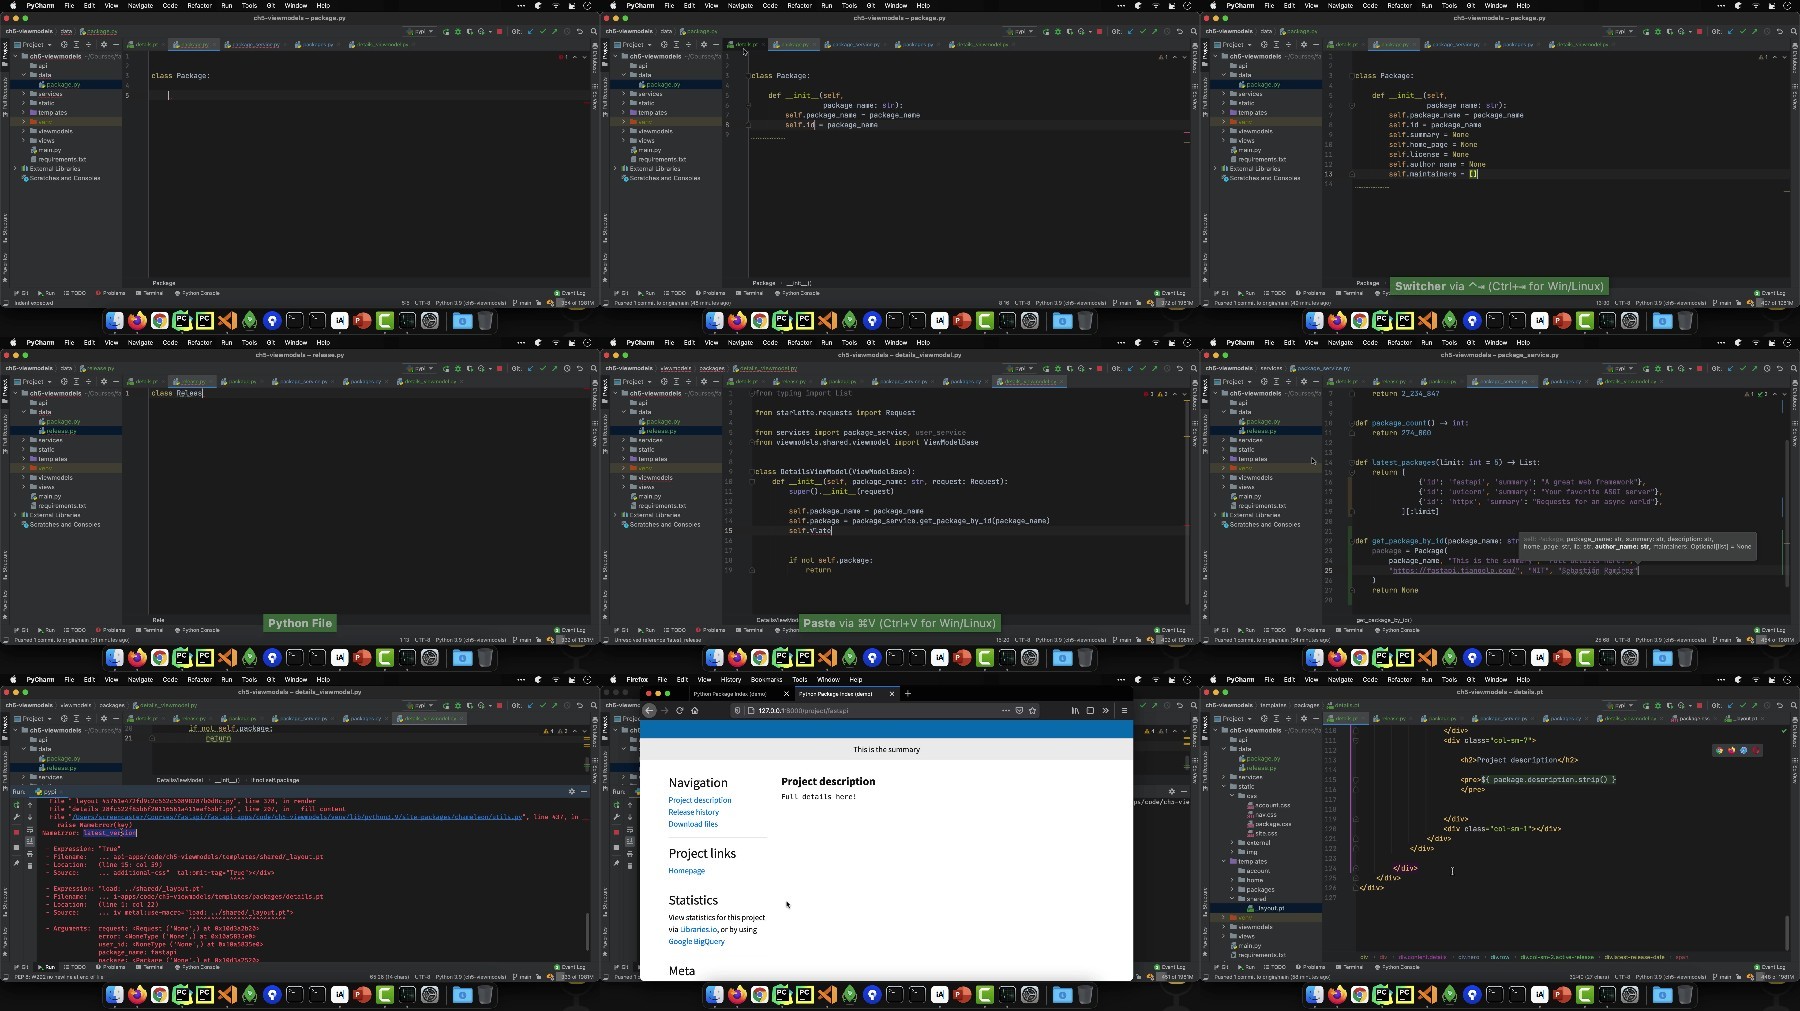Collapse the shared folder in details.pt window tree
This screenshot has width=1800, height=1011.
tap(1233, 898)
